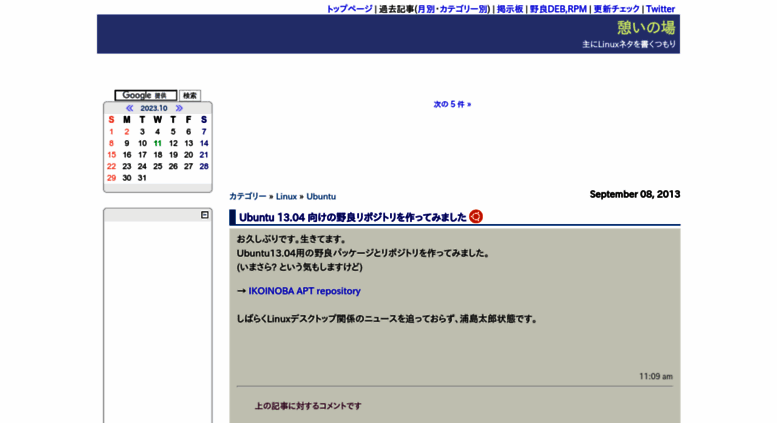Open IKOINOBA APT repository link

[304, 291]
